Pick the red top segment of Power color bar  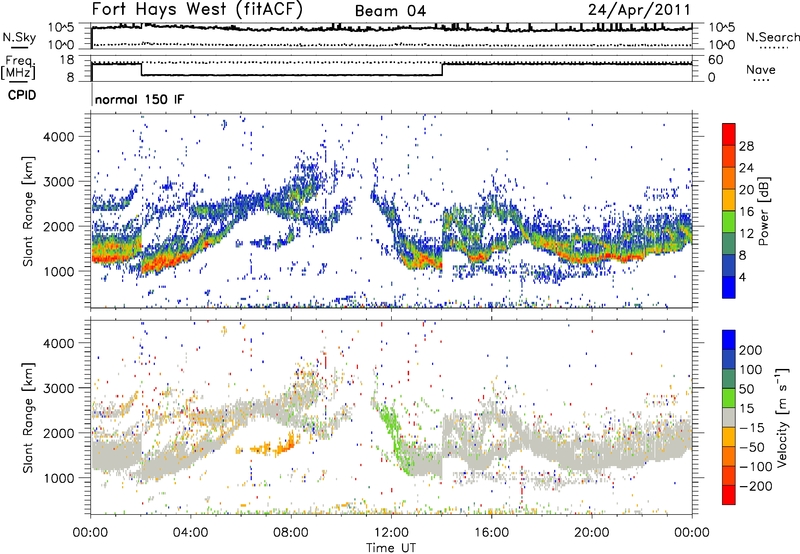[729, 134]
